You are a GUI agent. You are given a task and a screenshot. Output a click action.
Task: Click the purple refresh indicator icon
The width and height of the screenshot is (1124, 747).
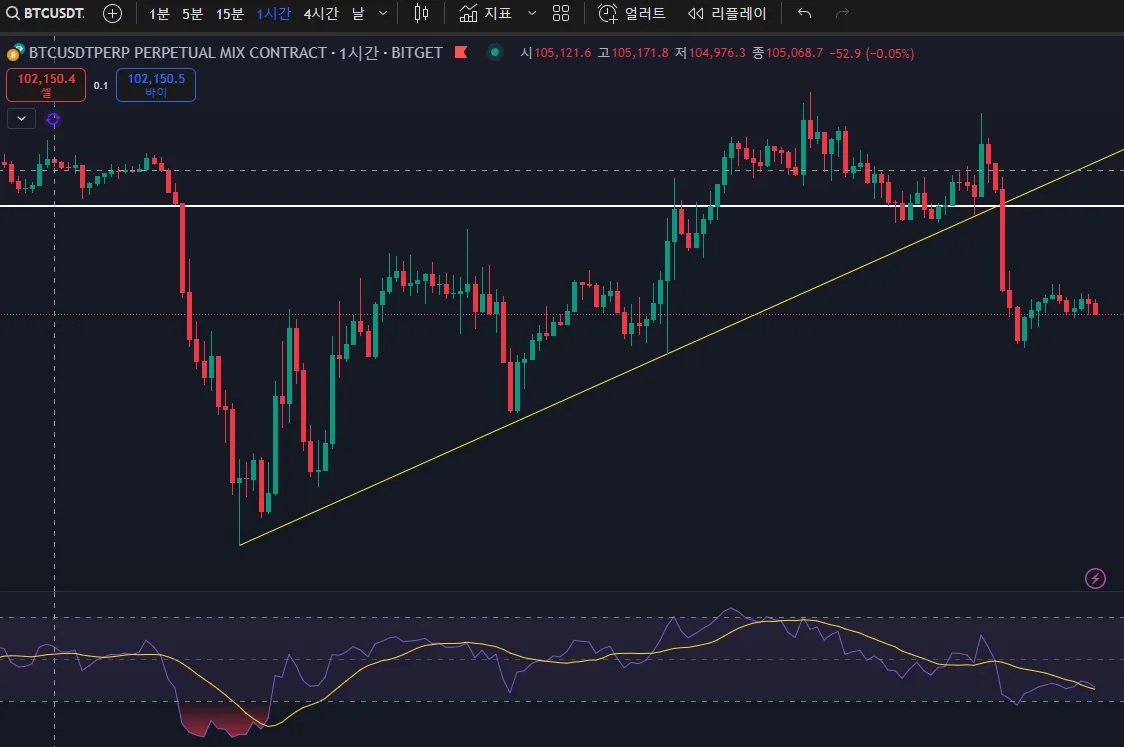[53, 119]
